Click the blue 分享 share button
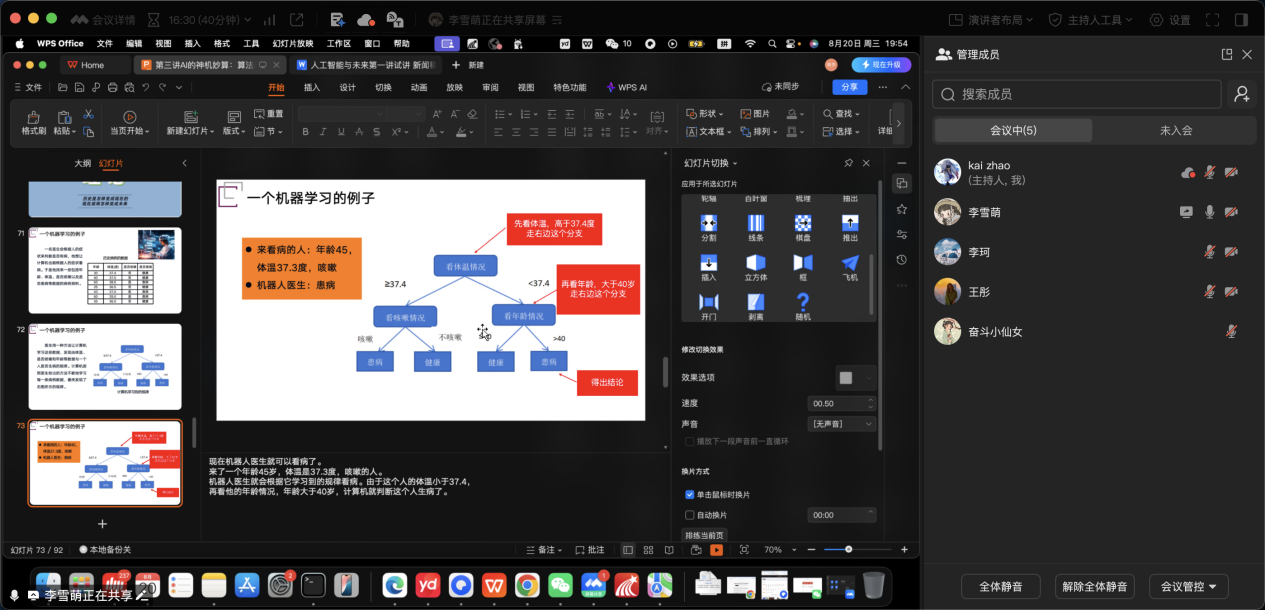Viewport: 1265px width, 610px height. (849, 87)
